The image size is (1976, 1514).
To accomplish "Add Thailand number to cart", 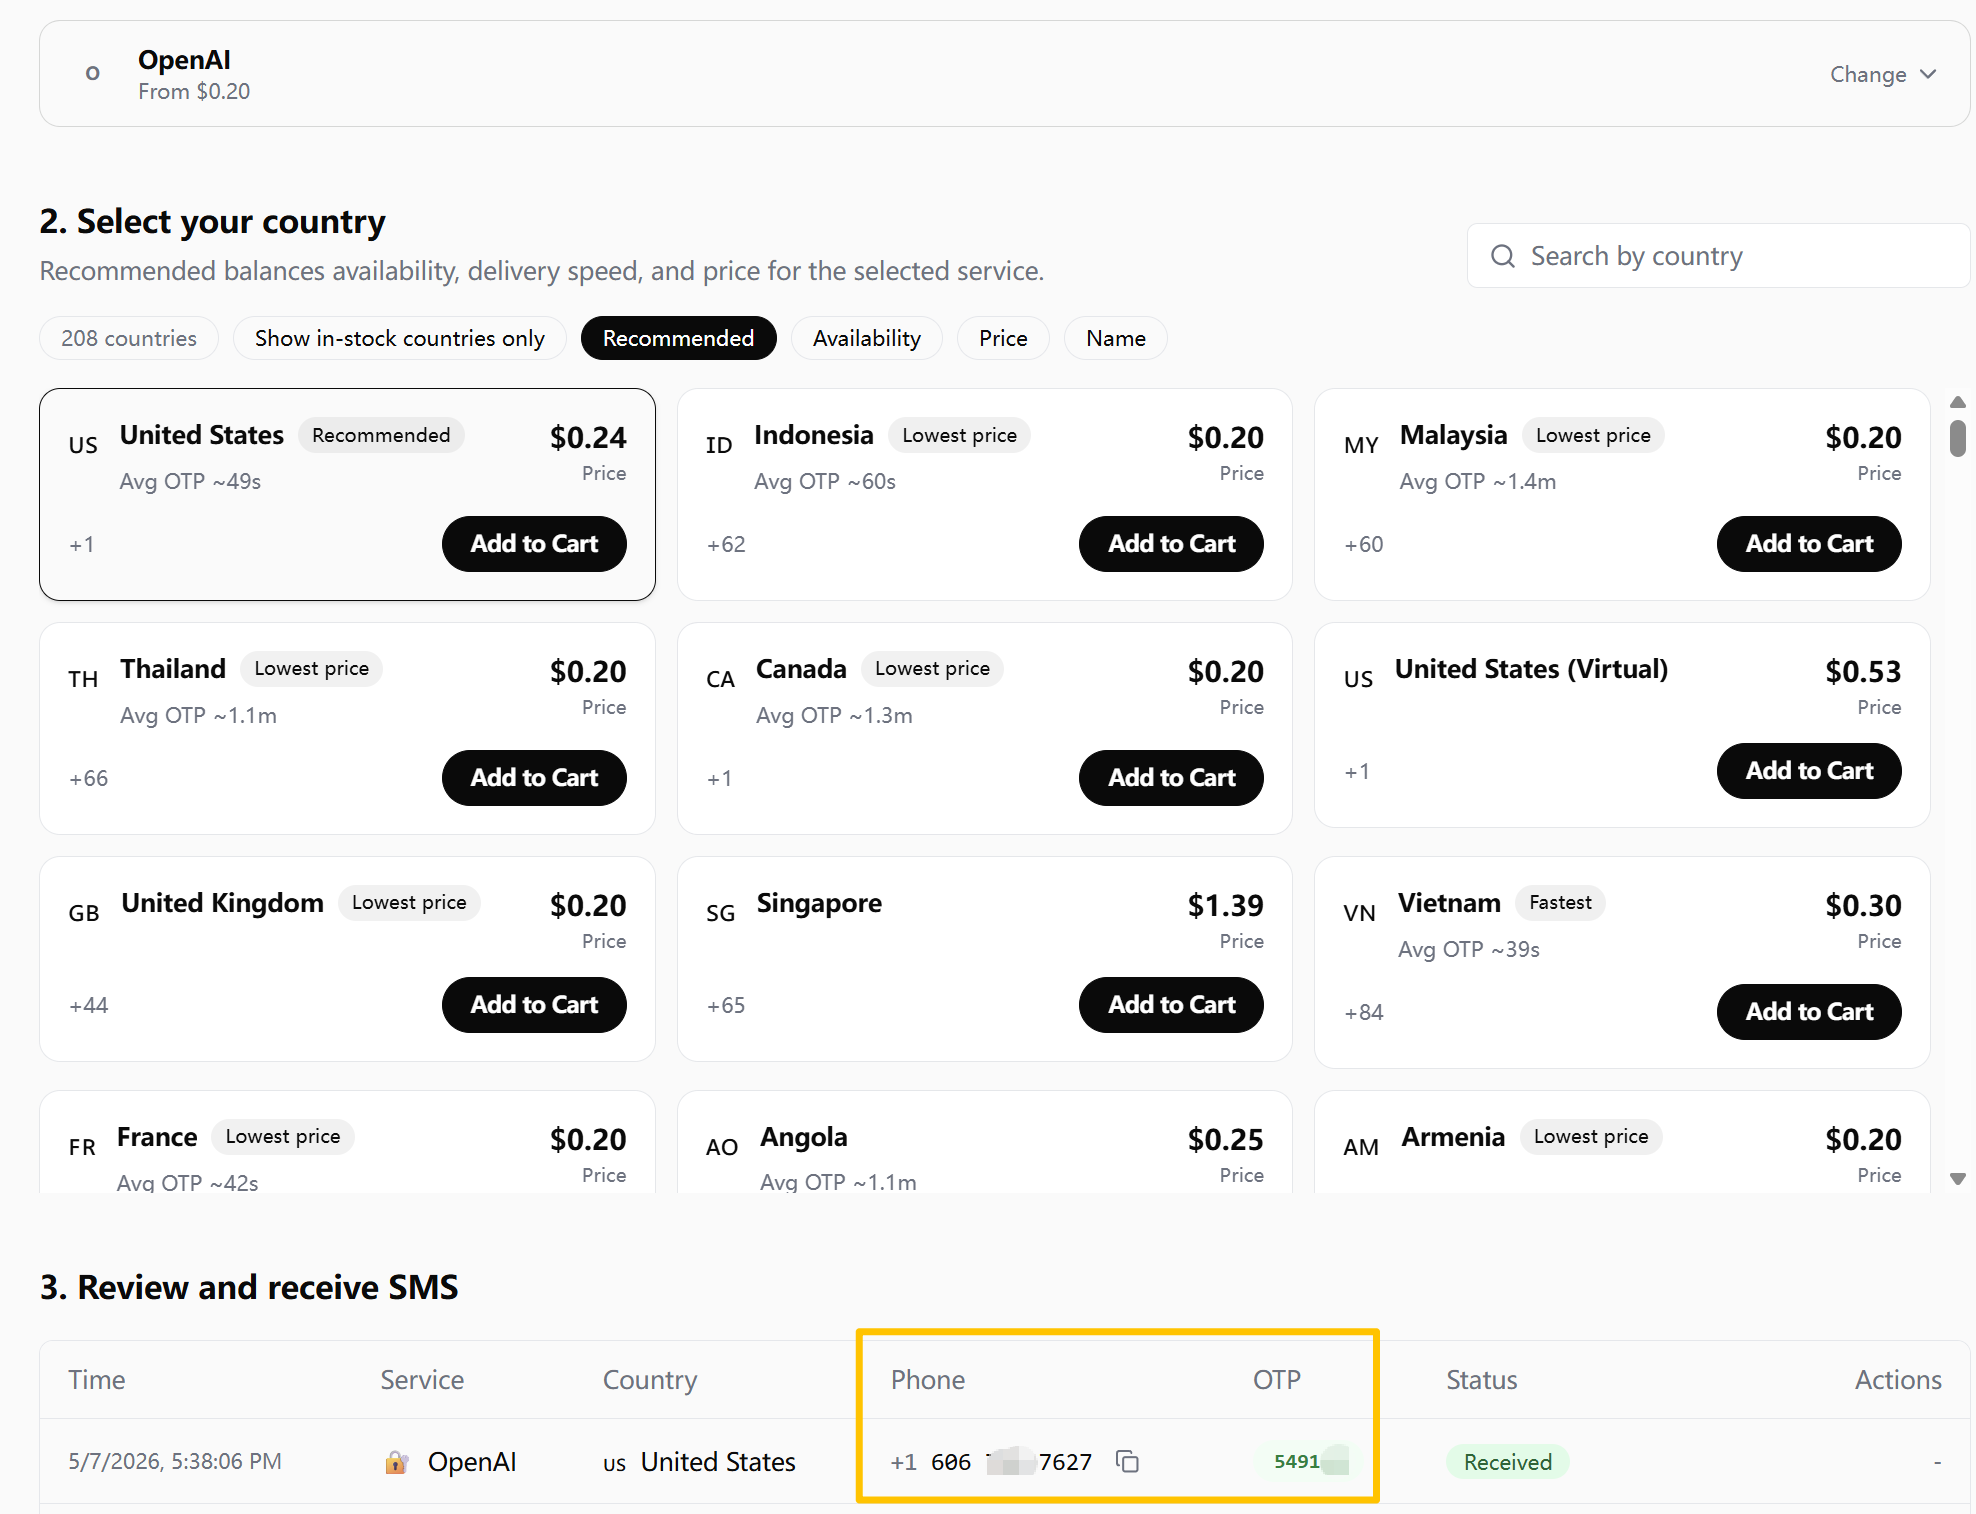I will point(534,778).
